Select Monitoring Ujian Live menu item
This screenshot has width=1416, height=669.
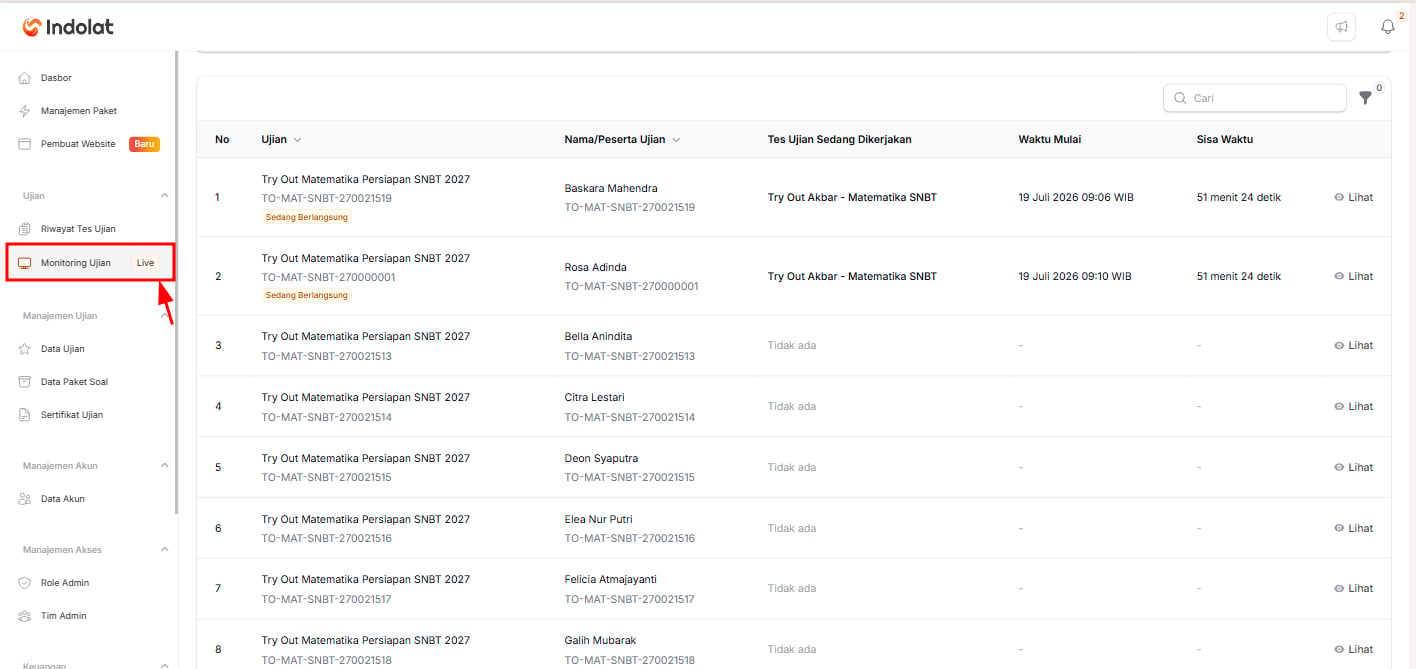[x=90, y=263]
